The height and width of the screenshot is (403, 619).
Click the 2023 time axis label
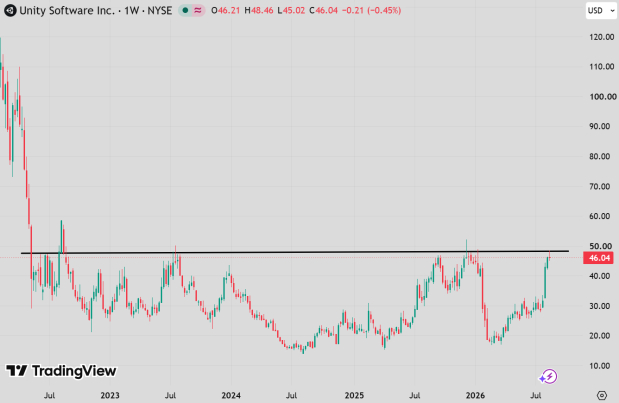(110, 395)
